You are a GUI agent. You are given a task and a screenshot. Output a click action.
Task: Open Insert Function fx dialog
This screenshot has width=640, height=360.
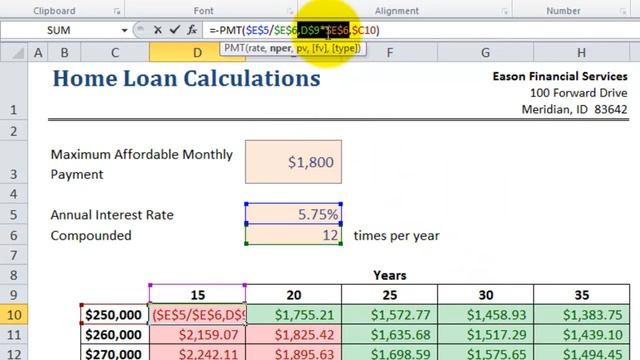(x=192, y=30)
